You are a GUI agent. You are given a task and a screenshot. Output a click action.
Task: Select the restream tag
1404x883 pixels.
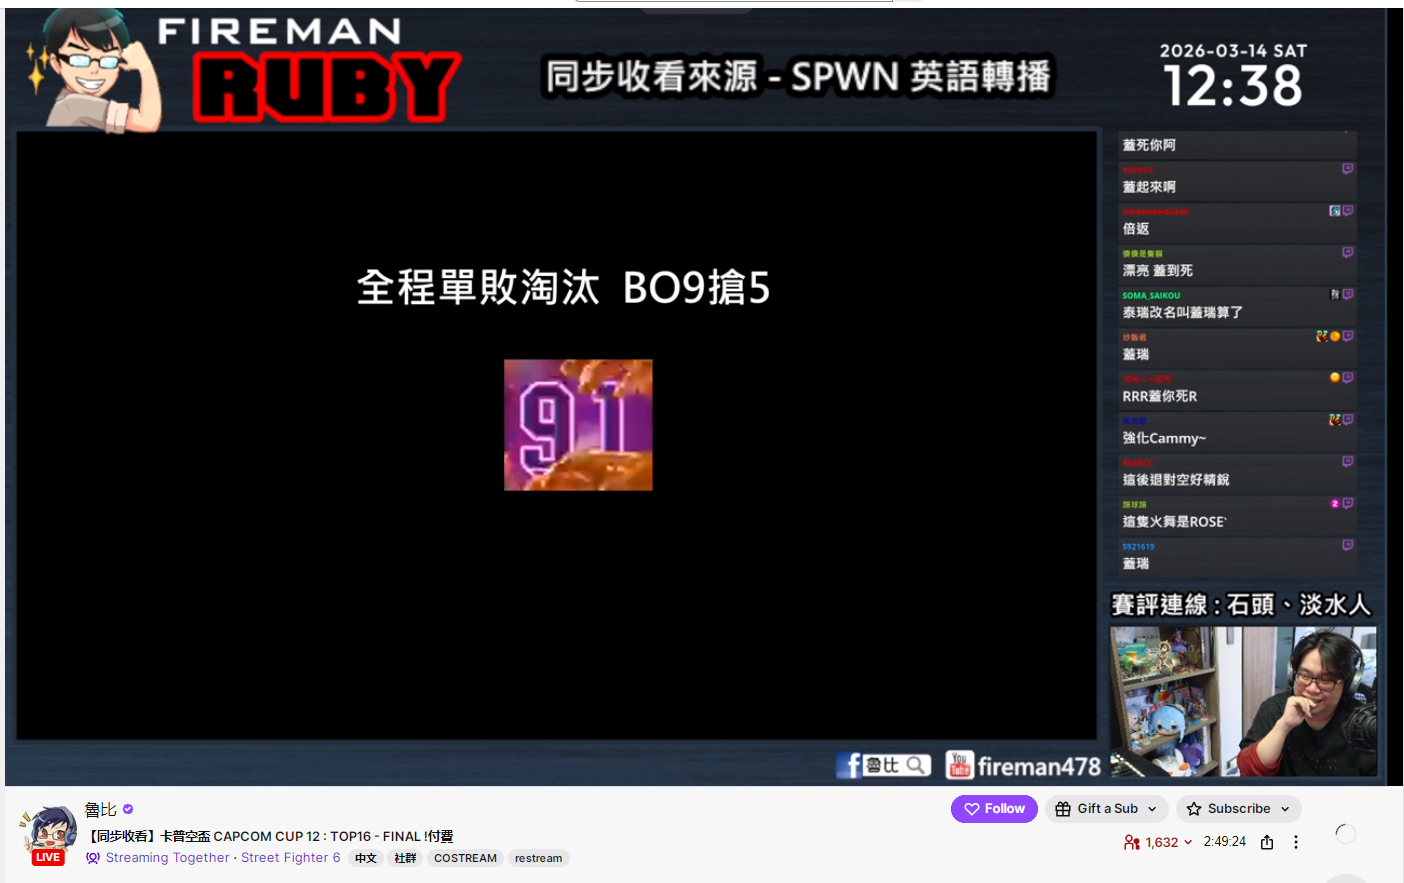(x=538, y=858)
